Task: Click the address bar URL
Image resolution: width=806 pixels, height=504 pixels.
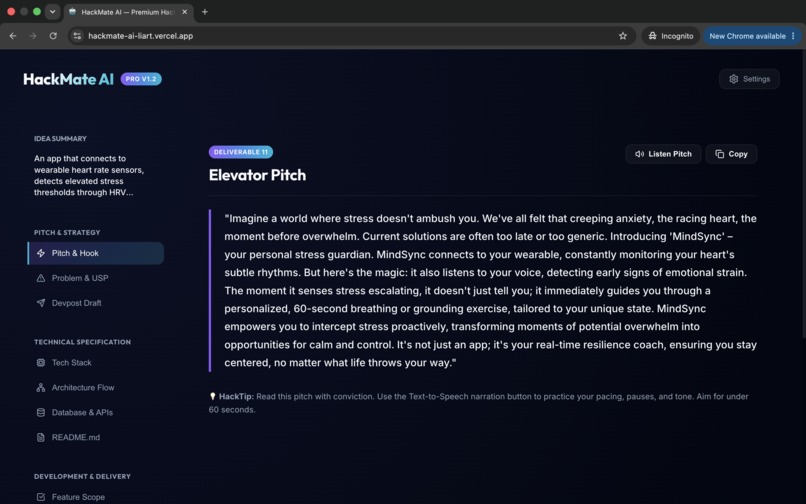Action: click(x=140, y=36)
